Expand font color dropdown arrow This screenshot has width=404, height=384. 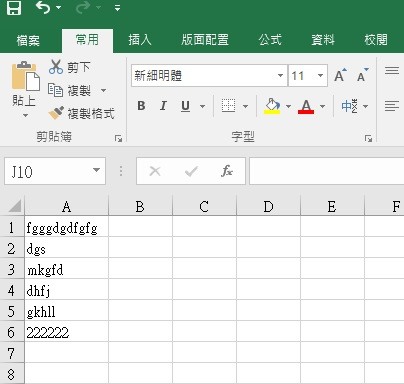coord(322,106)
